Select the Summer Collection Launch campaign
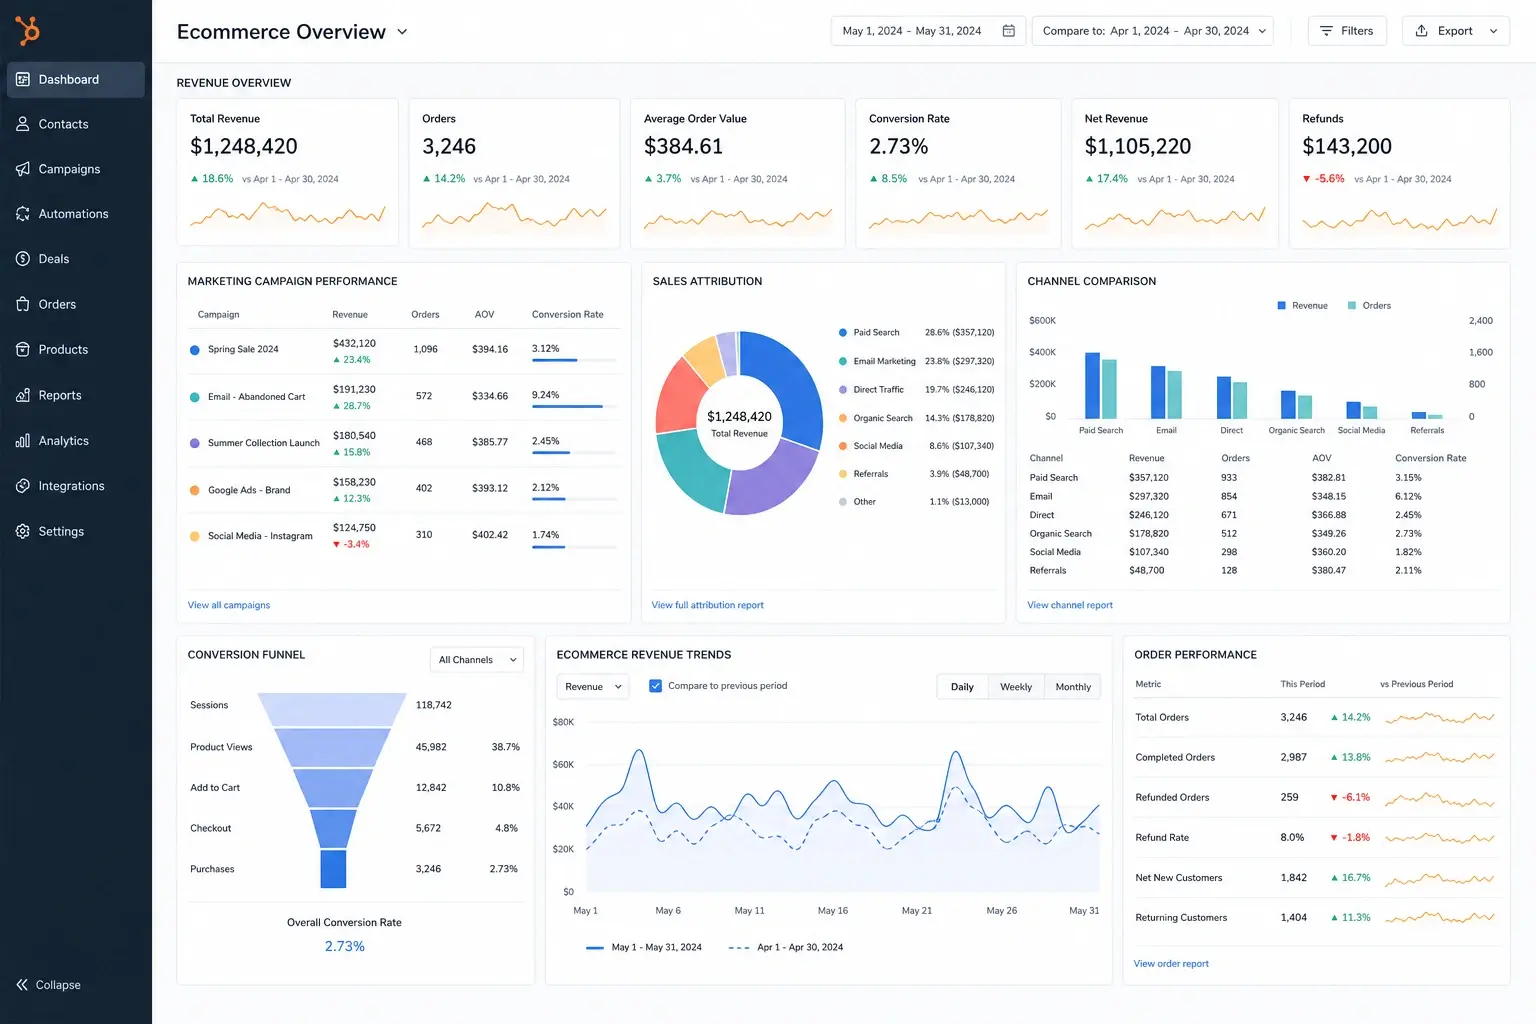This screenshot has height=1024, width=1536. point(403,443)
